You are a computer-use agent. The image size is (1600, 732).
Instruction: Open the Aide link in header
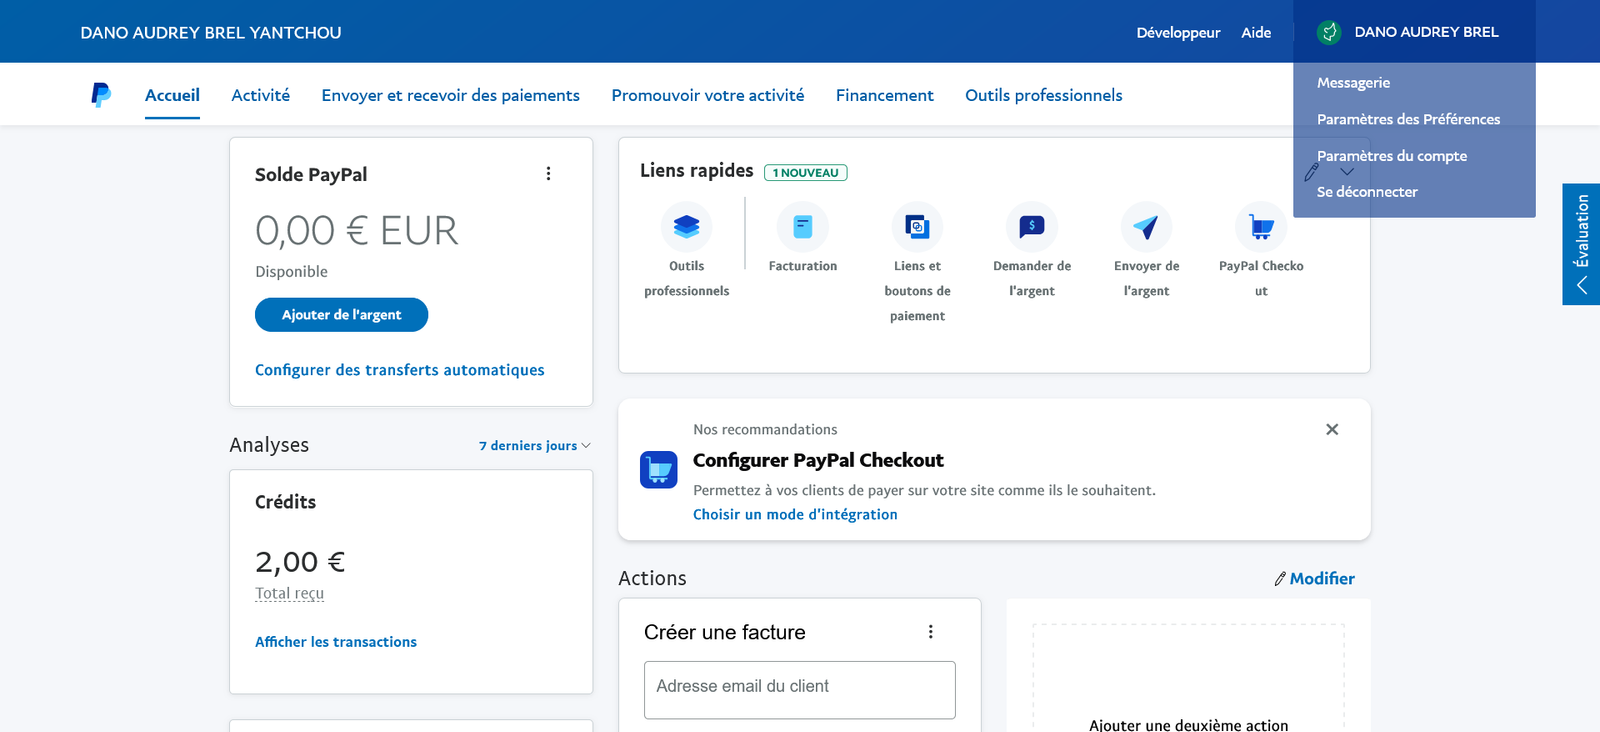(1256, 32)
